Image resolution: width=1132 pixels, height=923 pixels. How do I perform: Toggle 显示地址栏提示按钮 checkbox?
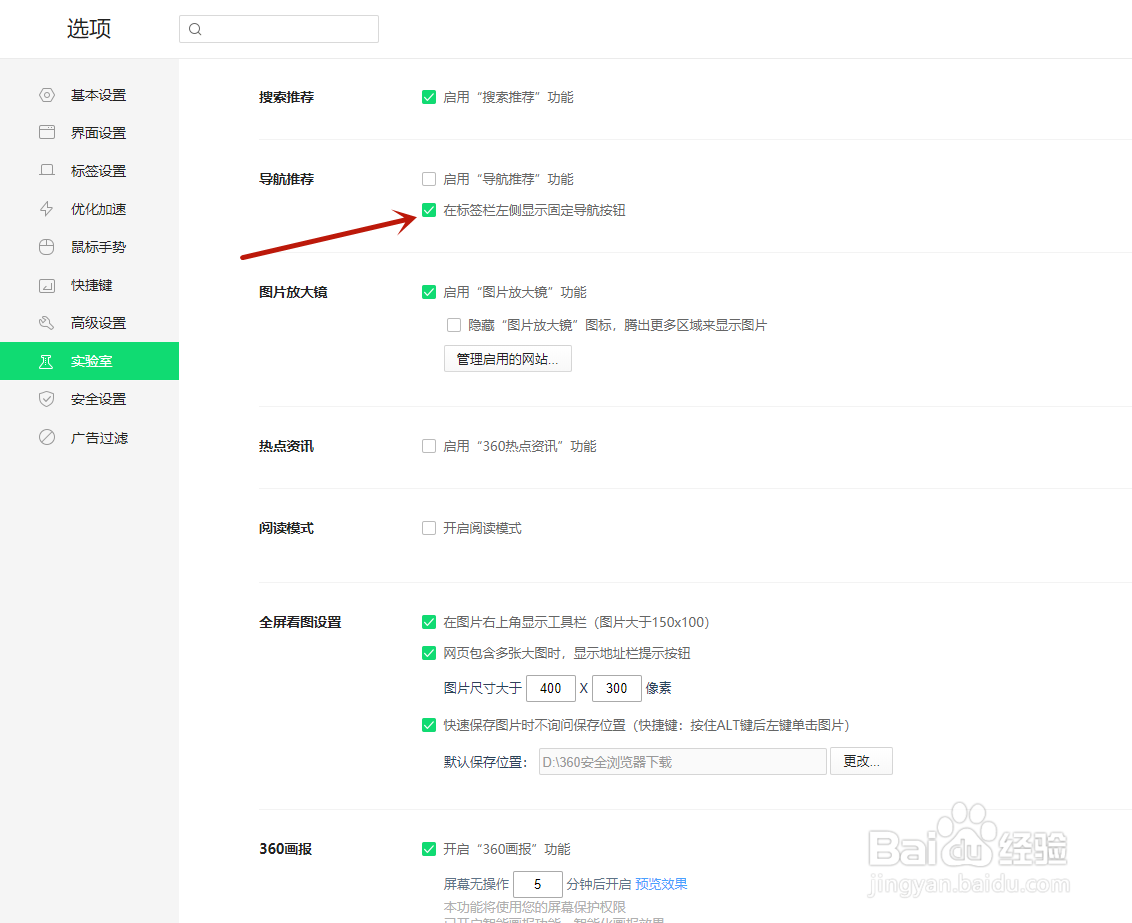(429, 653)
